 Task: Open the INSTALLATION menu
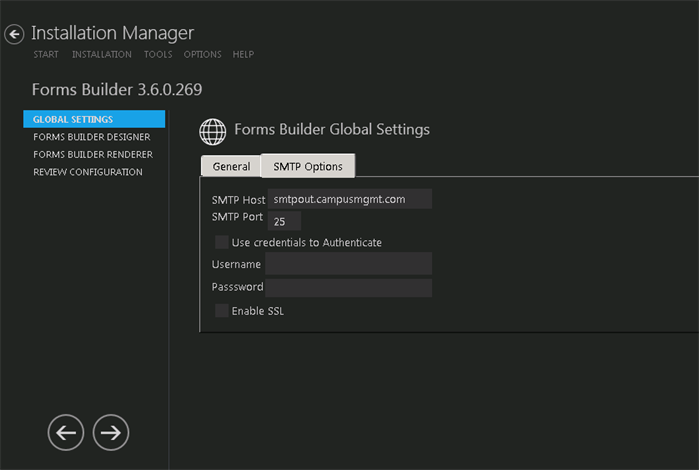102,54
